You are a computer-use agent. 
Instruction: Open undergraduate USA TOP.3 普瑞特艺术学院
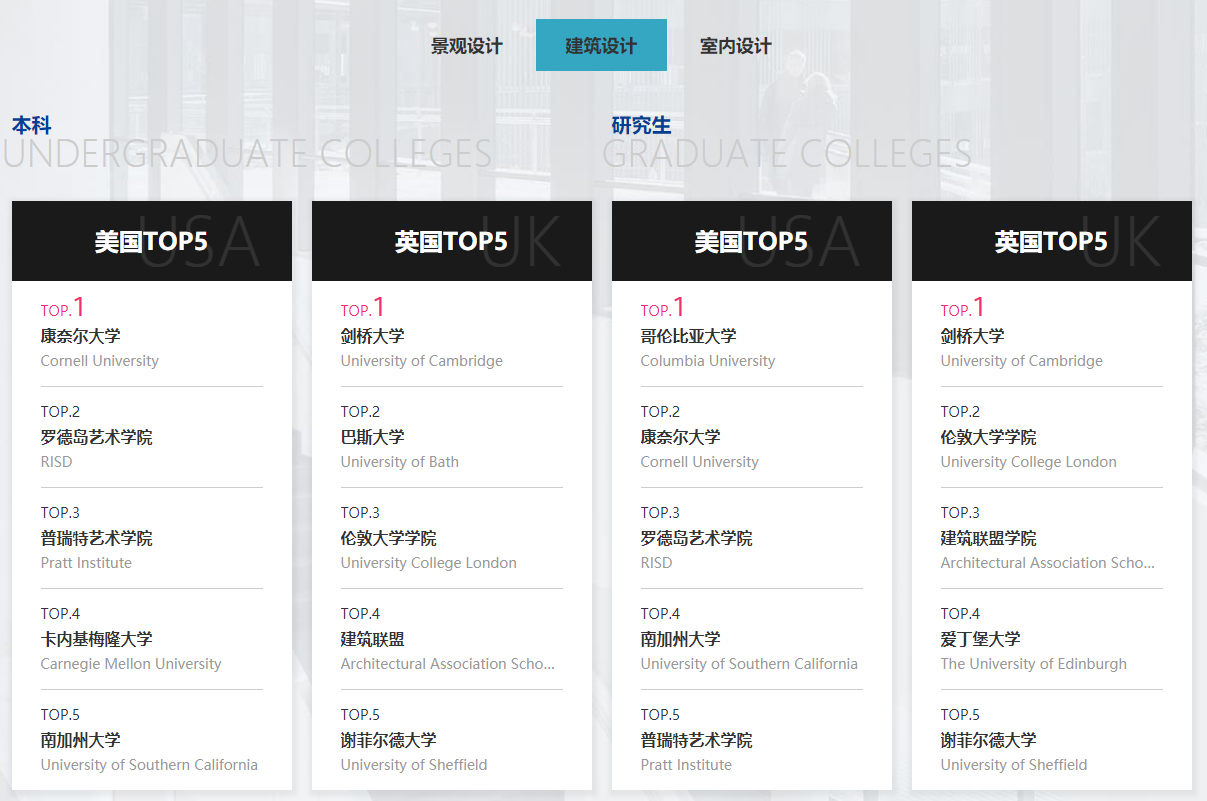point(96,538)
